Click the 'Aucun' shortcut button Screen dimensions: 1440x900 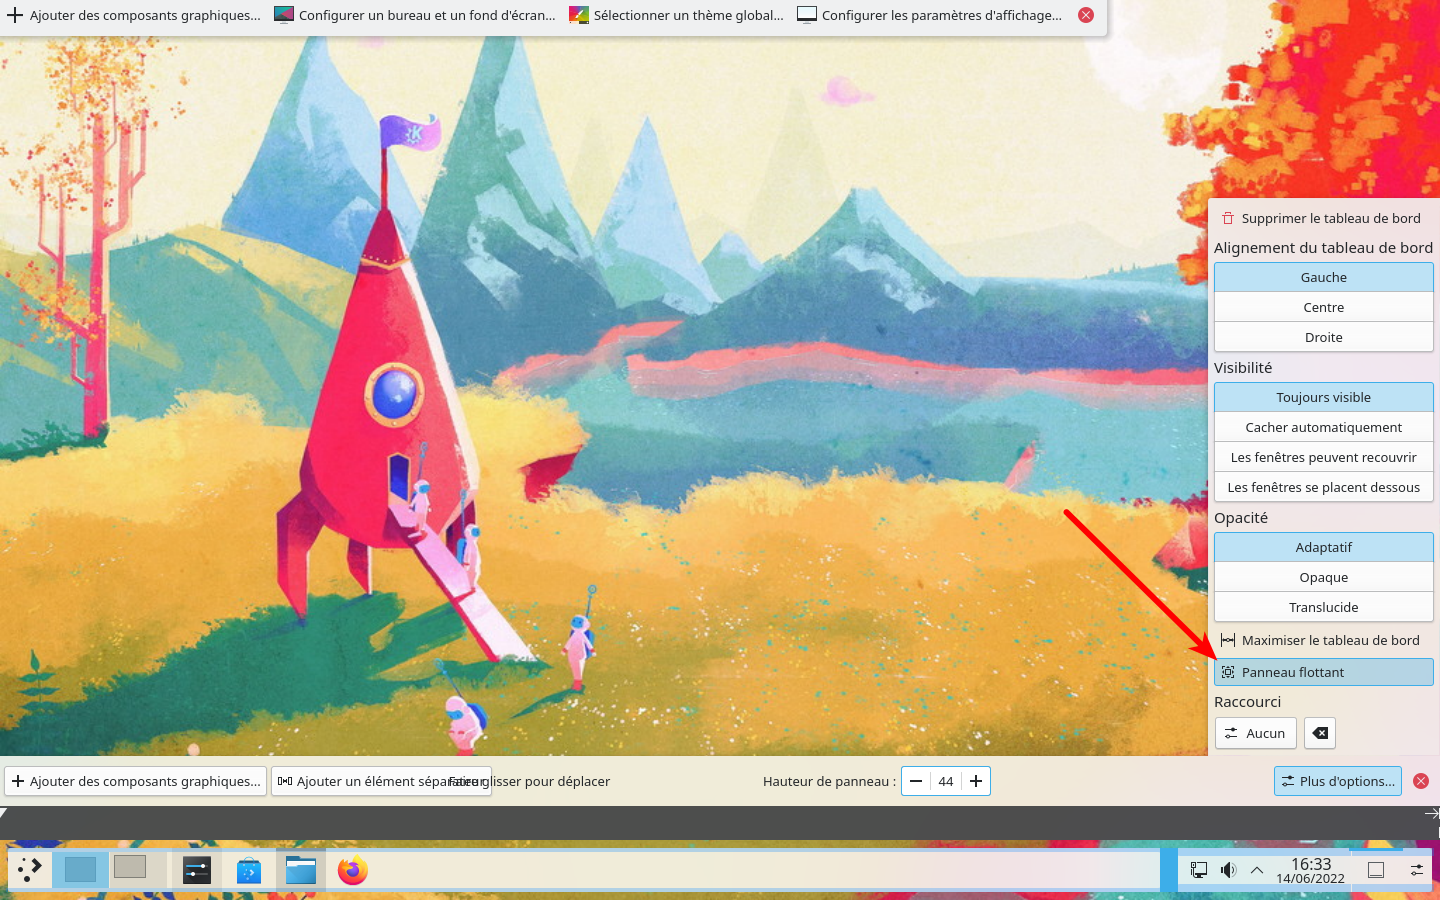pyautogui.click(x=1256, y=733)
